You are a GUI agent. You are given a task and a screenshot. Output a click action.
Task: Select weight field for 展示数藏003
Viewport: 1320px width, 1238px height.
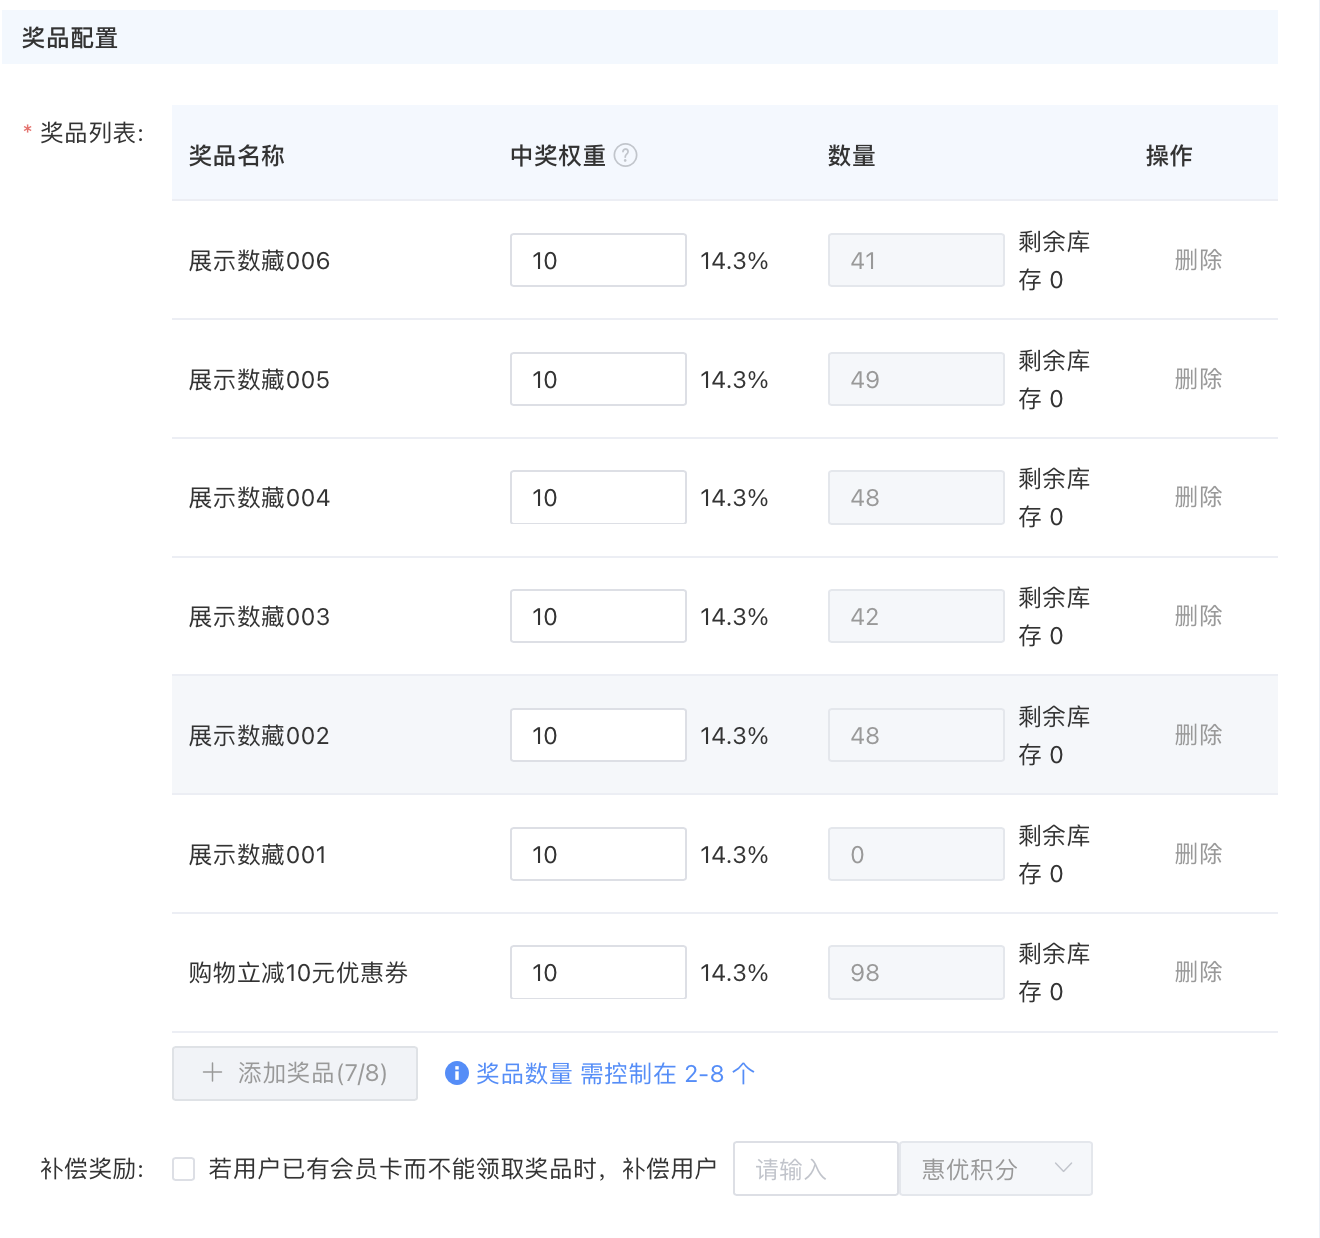click(x=598, y=616)
